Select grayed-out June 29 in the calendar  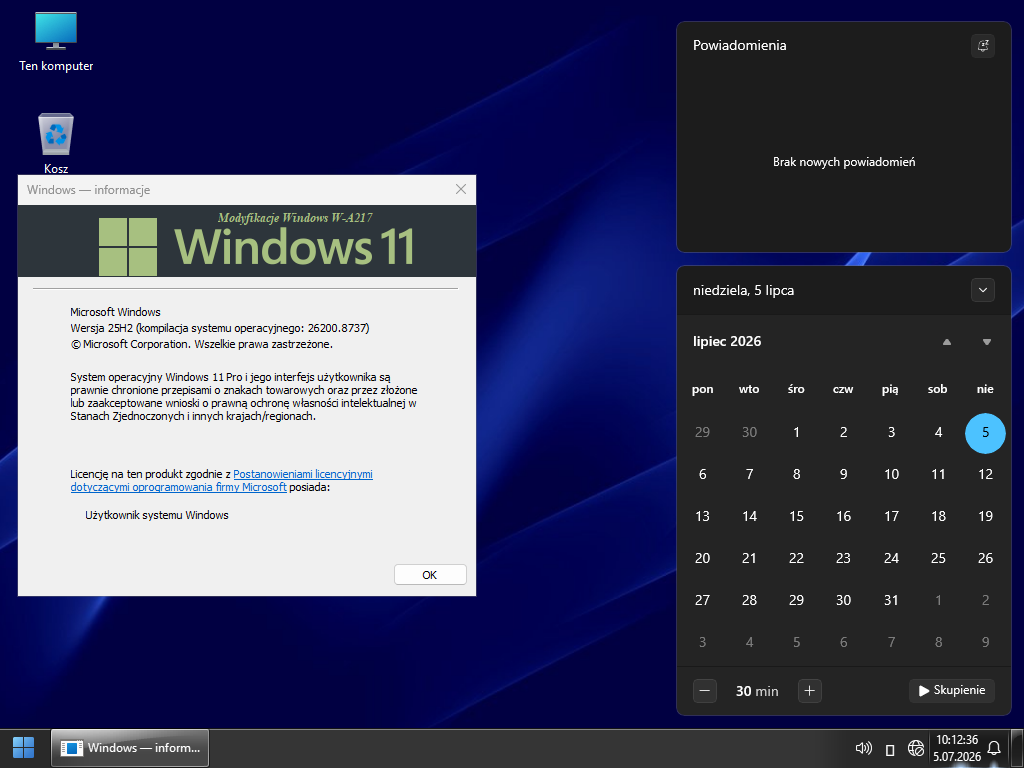click(x=702, y=432)
